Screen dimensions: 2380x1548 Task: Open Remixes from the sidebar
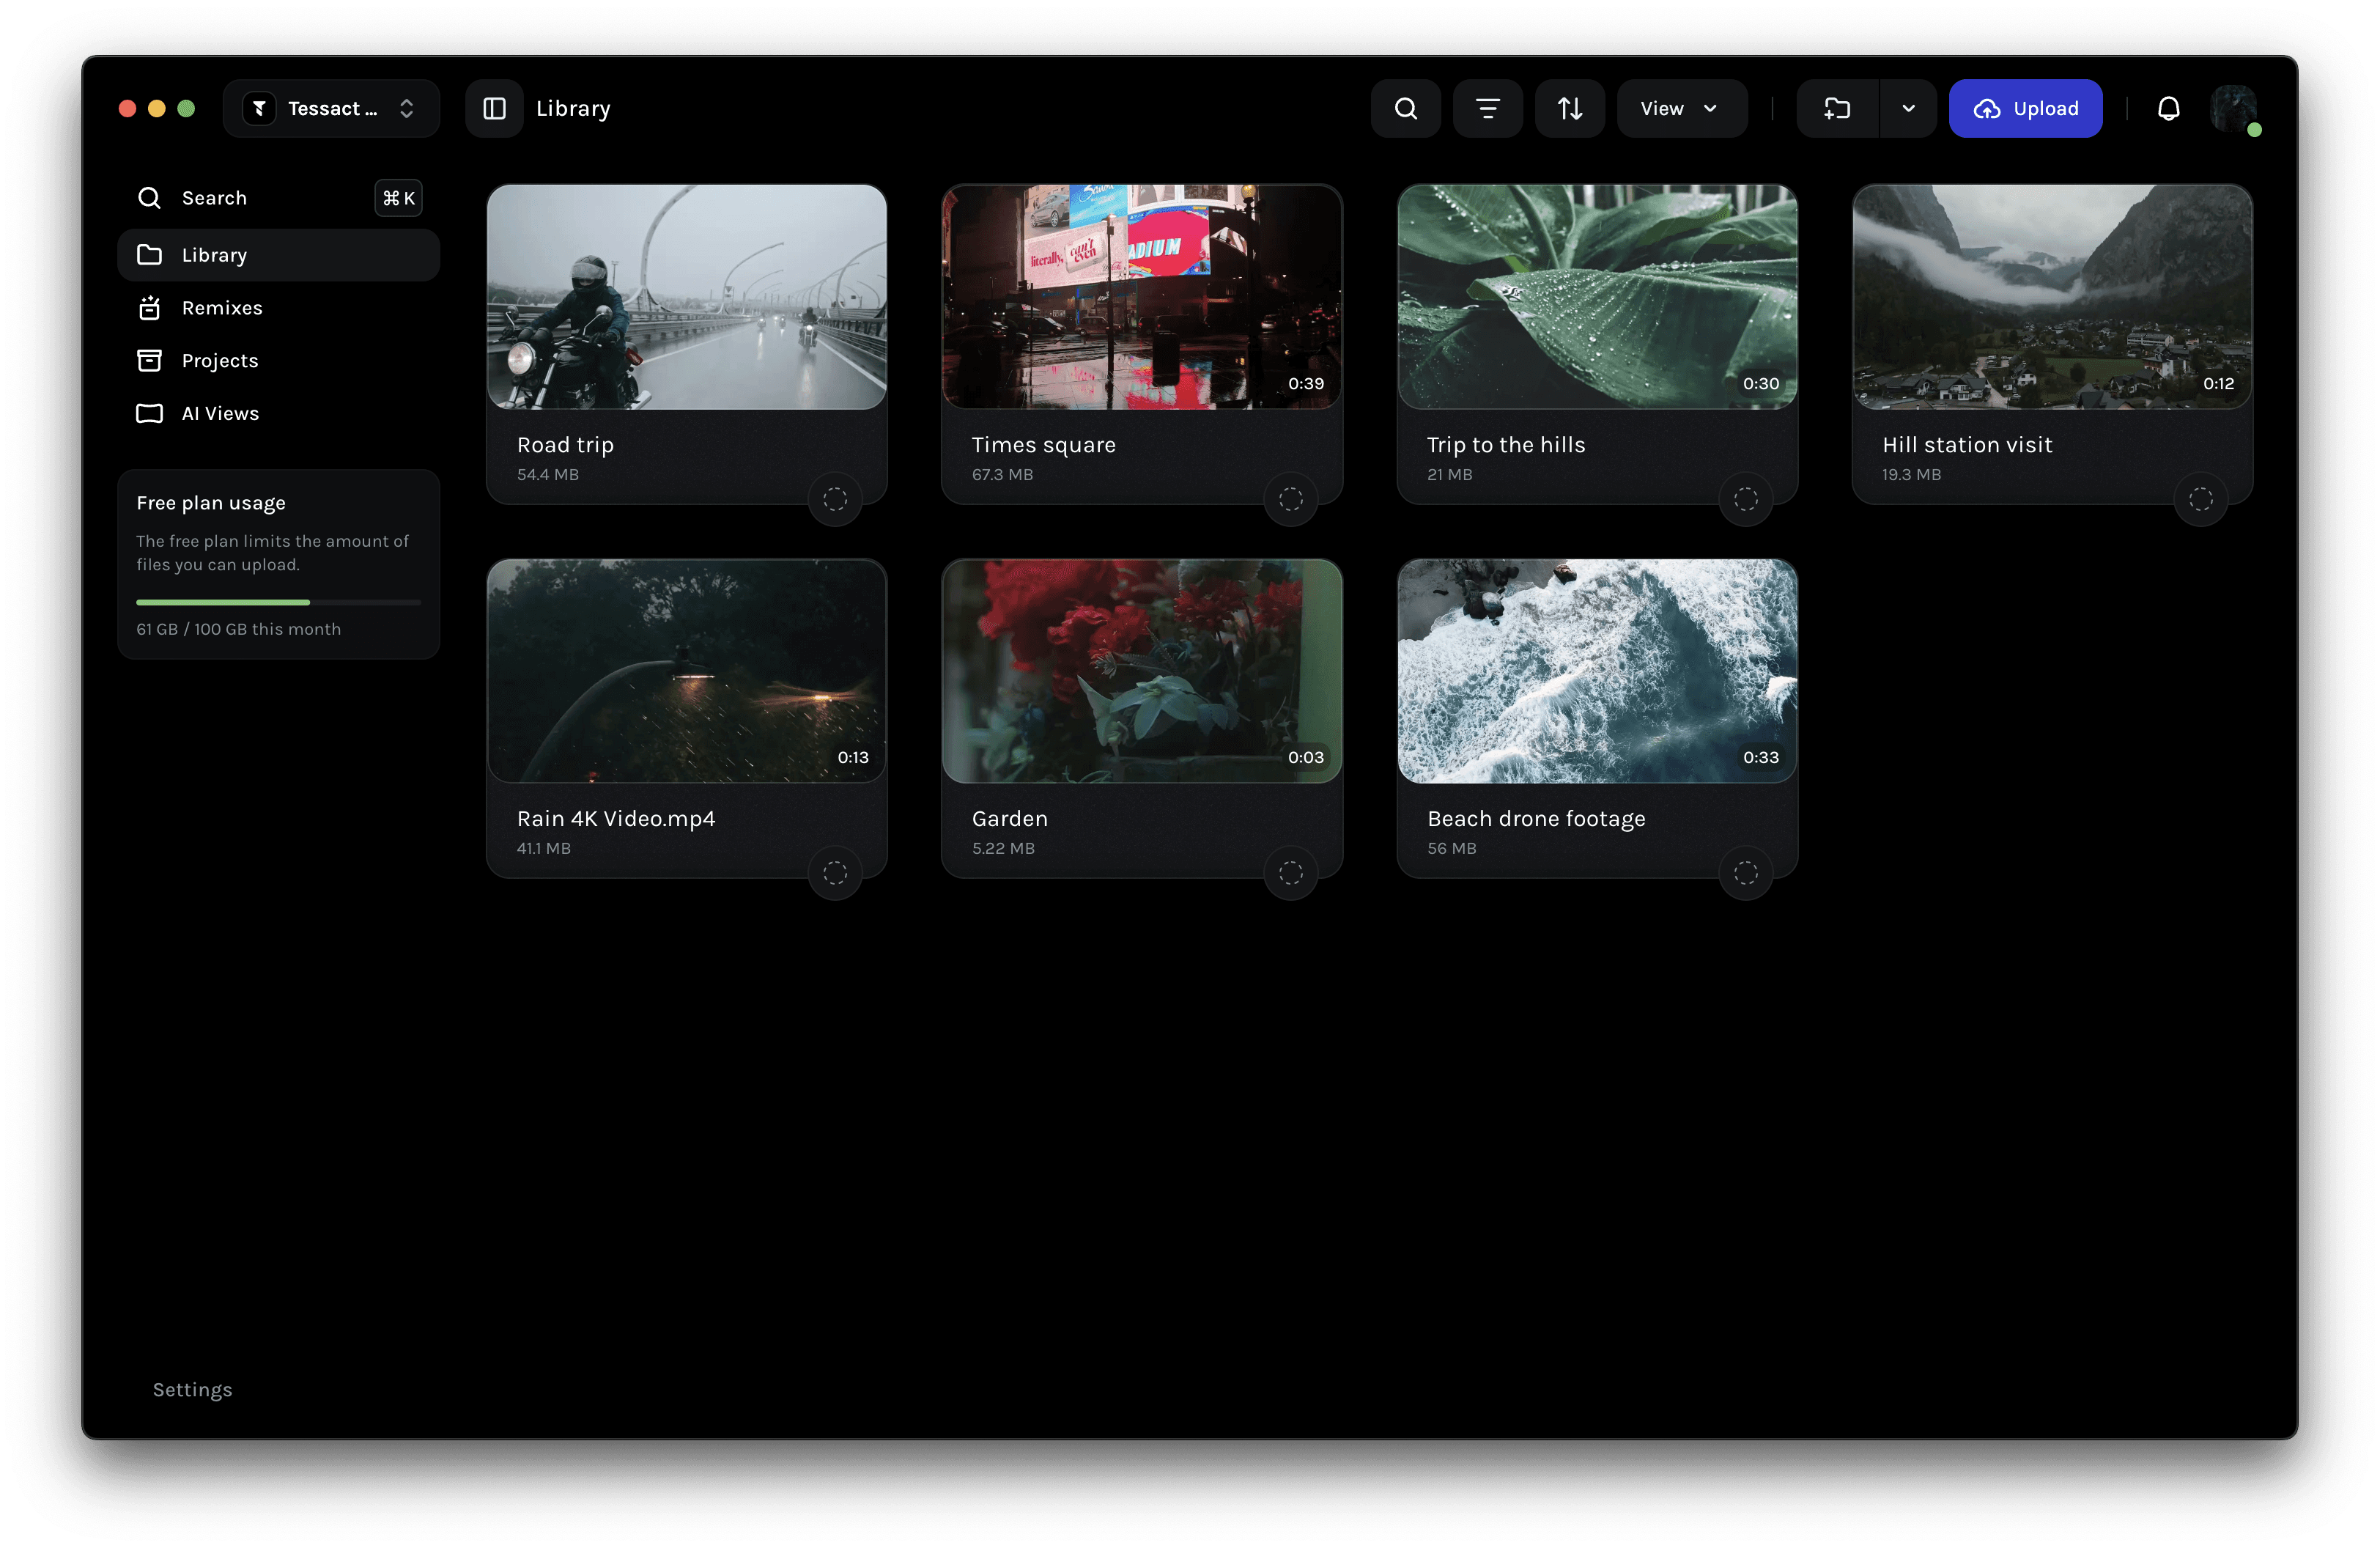point(222,308)
